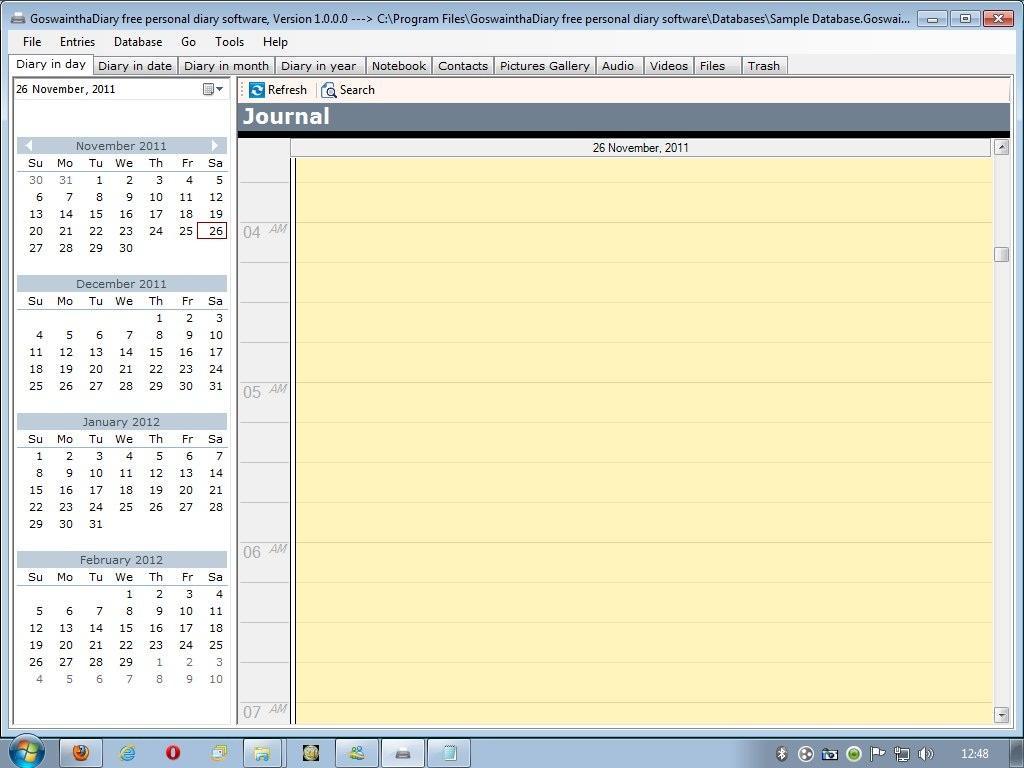Open Opera from the taskbar

[172, 753]
